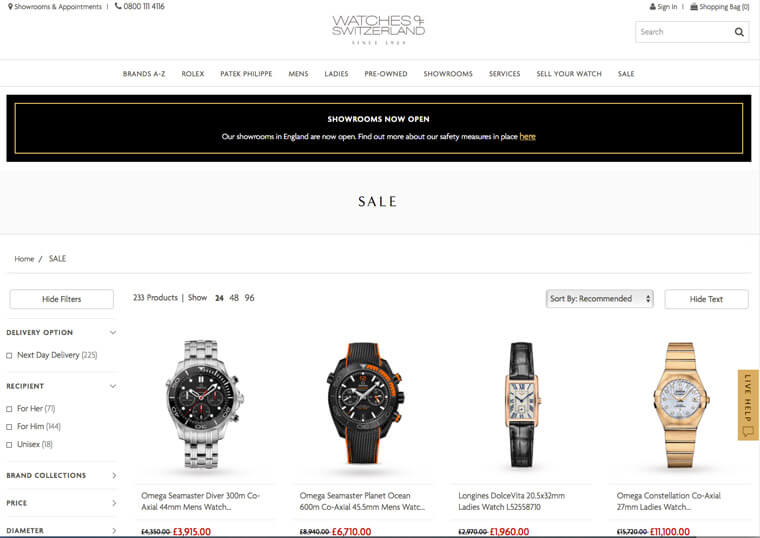Click the Watches of Switzerland logo
The height and width of the screenshot is (538, 760).
(378, 29)
